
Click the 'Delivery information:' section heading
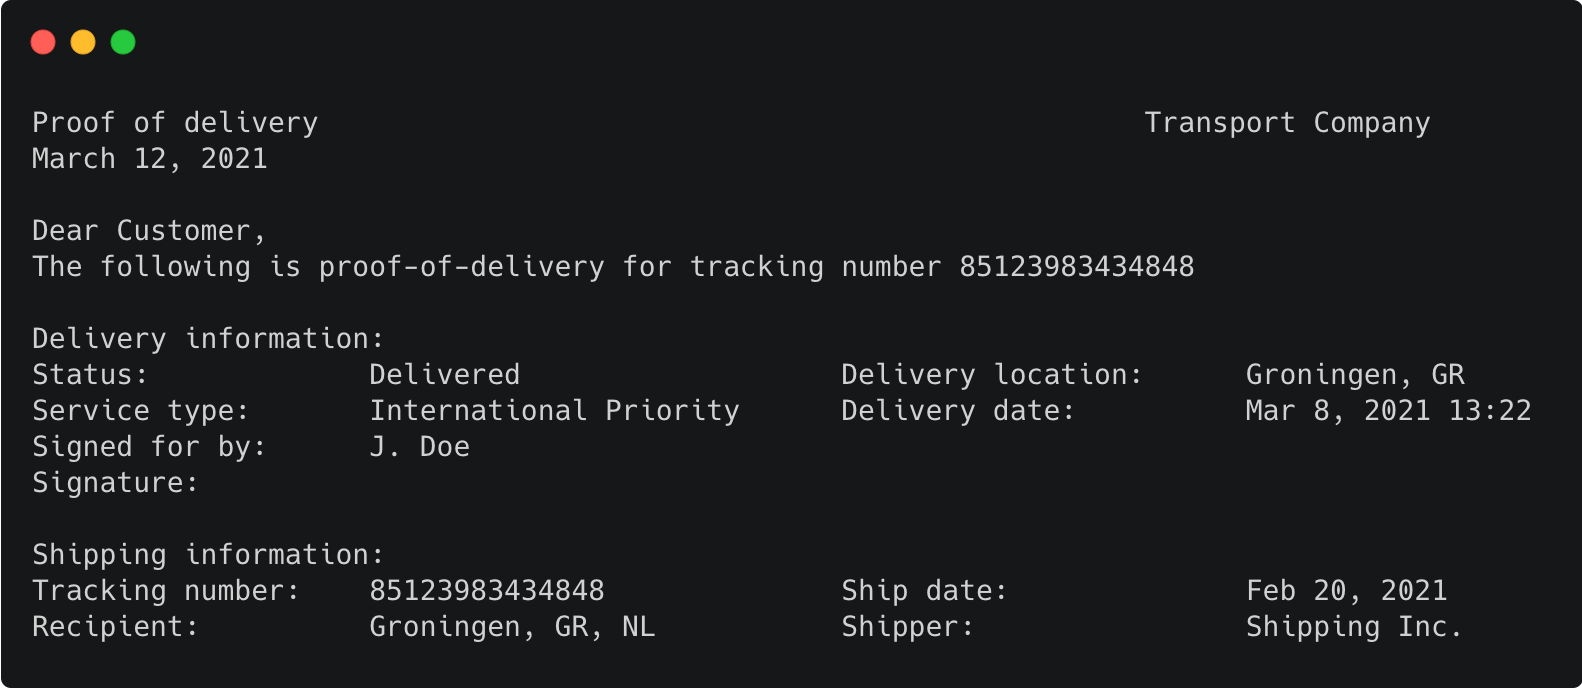pos(208,339)
